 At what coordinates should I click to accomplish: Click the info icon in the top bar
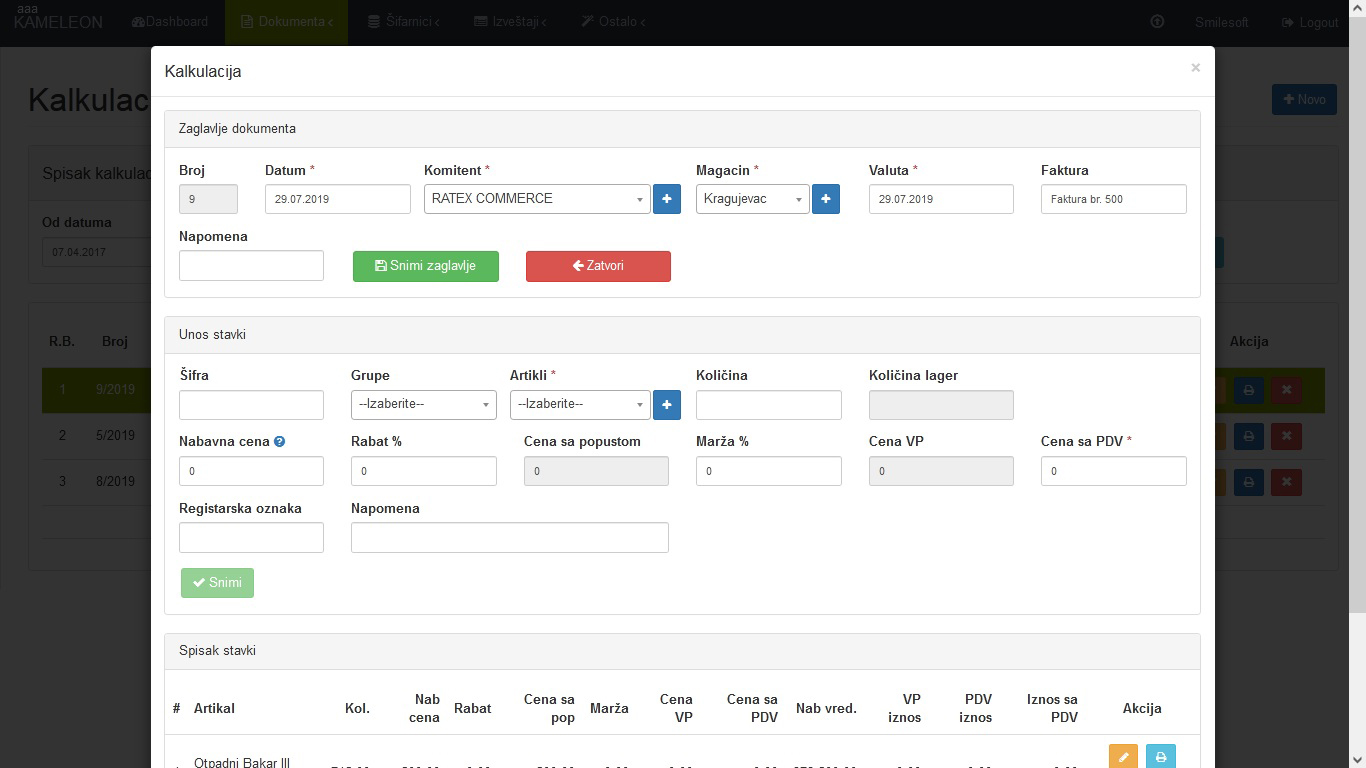[x=1157, y=22]
